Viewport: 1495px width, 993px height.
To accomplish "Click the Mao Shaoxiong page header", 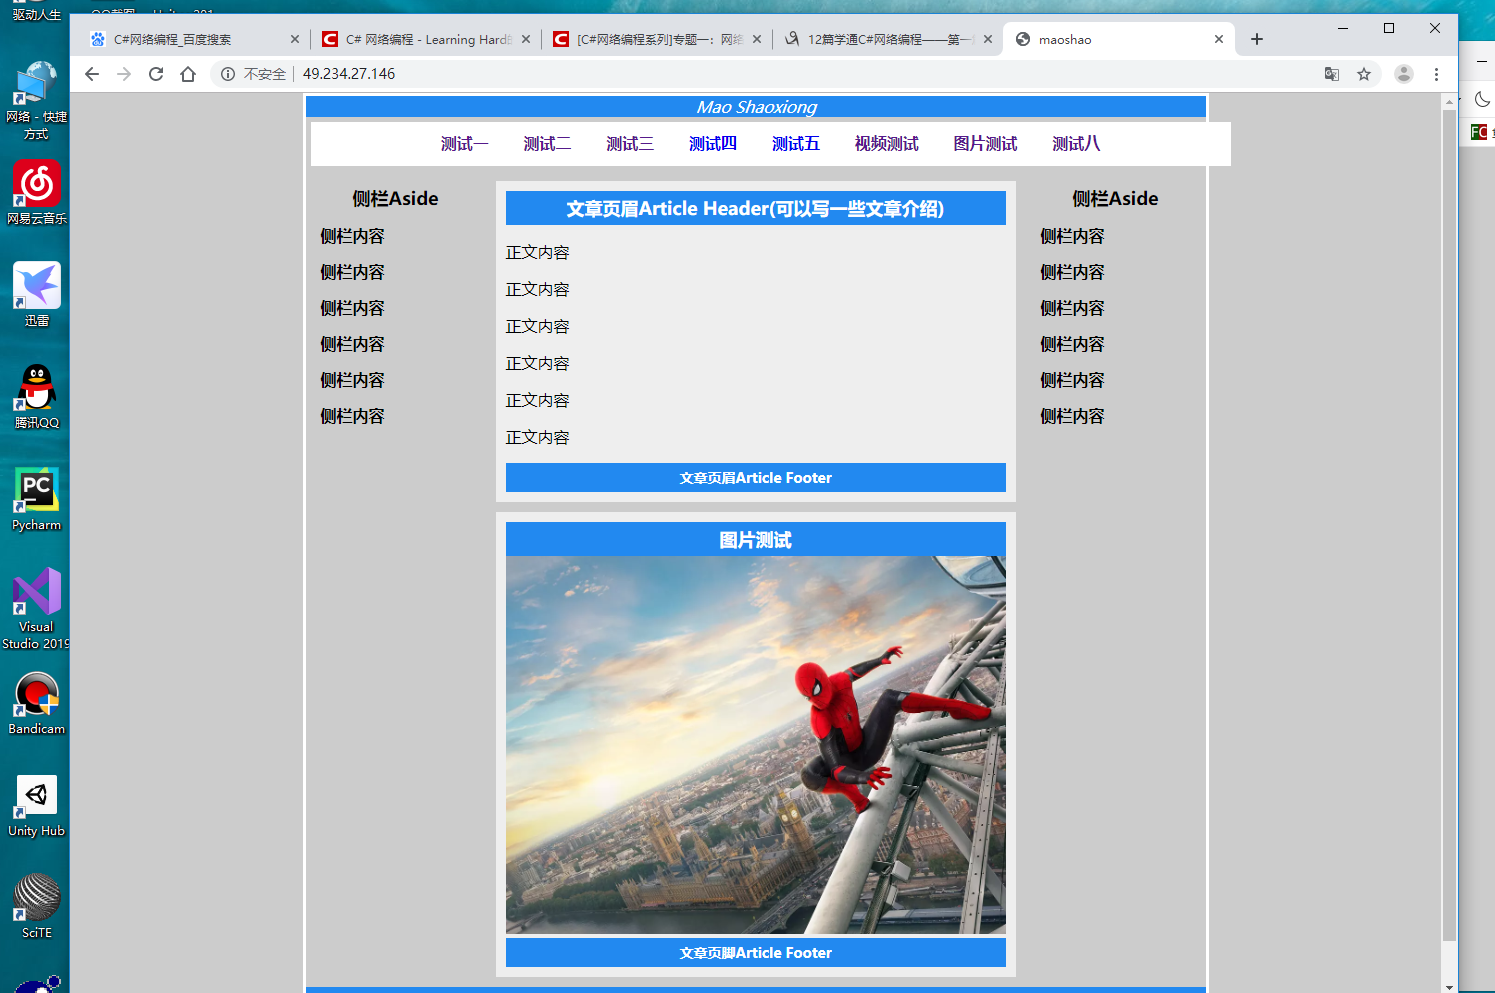I will [756, 107].
